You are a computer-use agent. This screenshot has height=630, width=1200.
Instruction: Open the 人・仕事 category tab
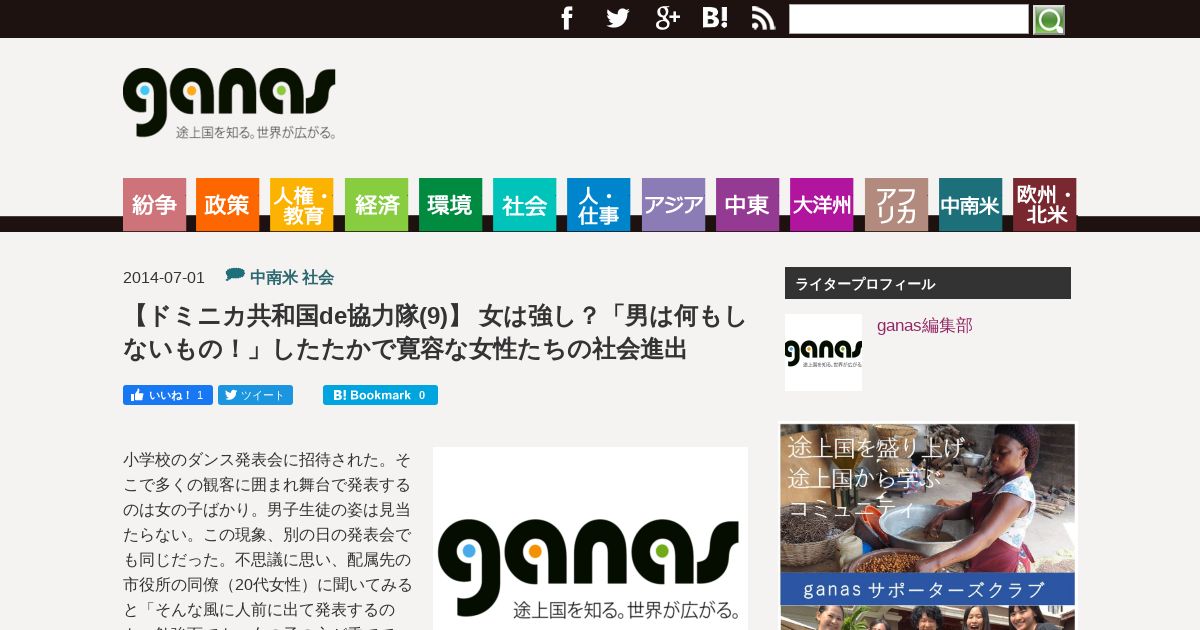click(598, 205)
